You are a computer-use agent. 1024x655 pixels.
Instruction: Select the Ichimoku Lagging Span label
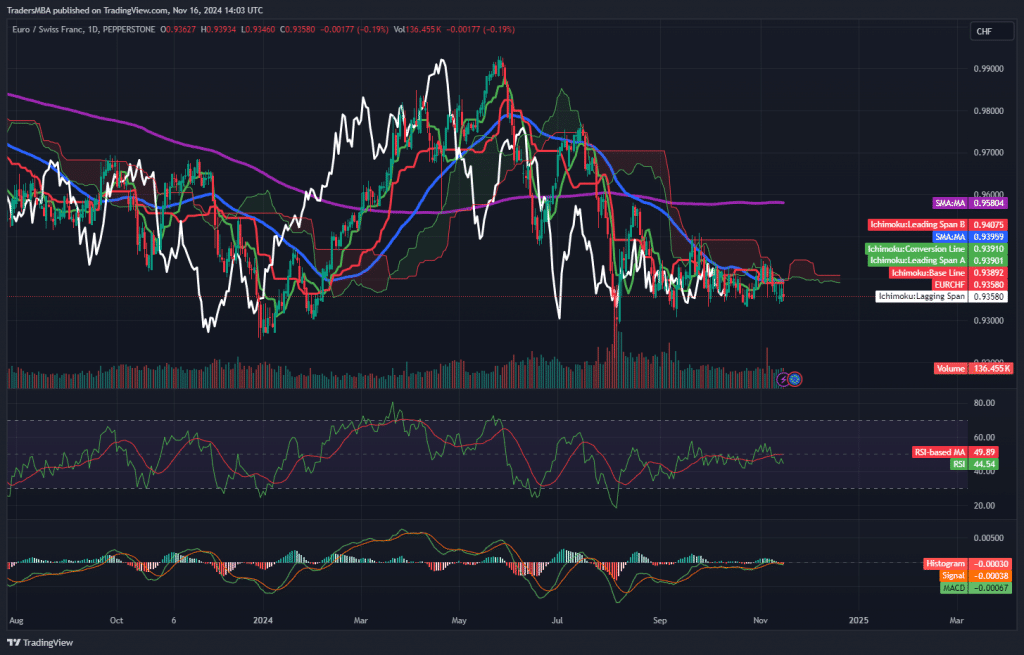[921, 296]
